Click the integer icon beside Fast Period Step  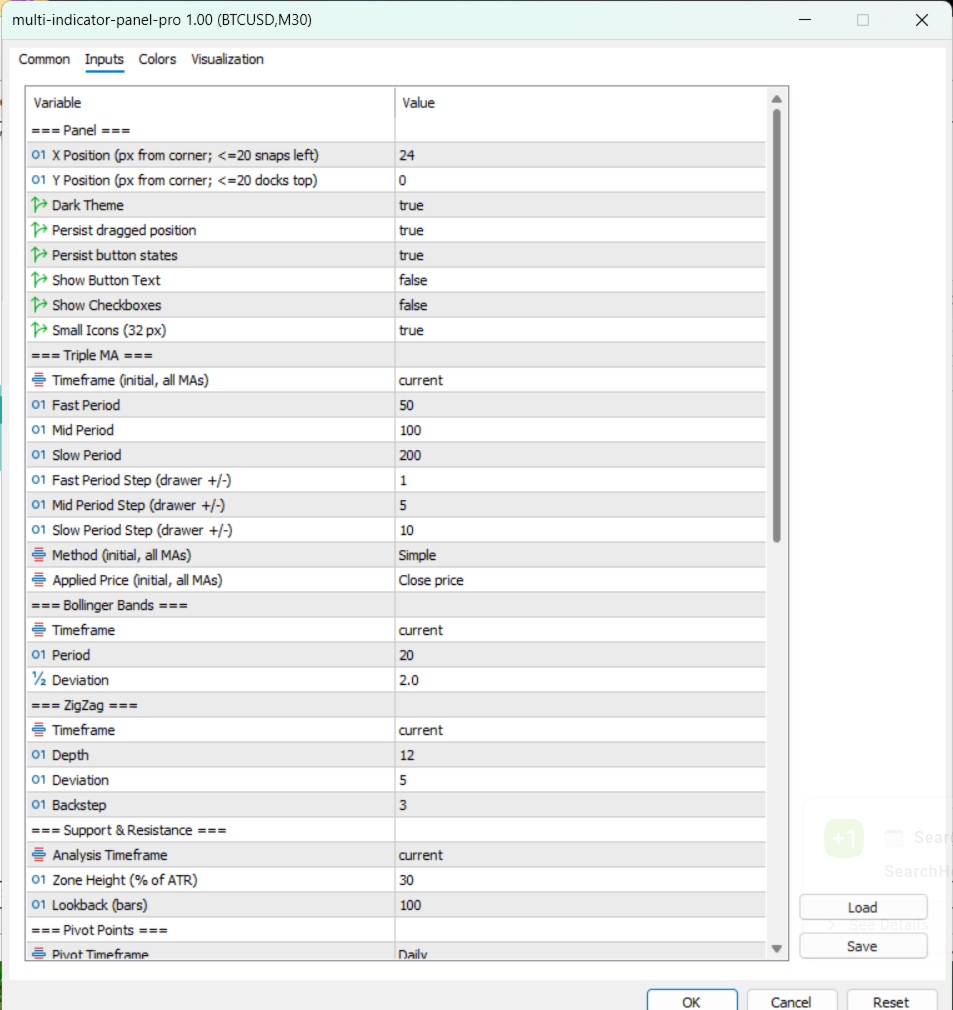coord(39,481)
